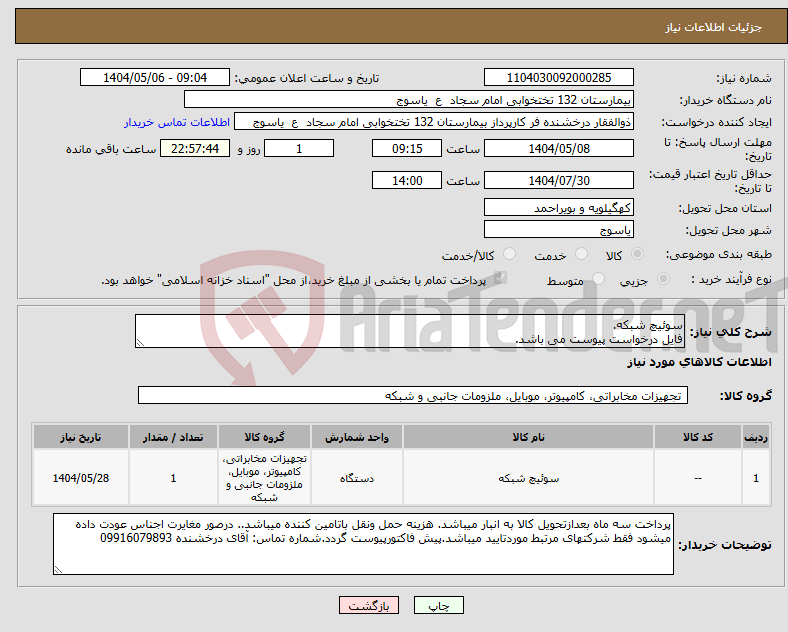788x632 pixels.
Task: Select the جزیی purchase type radio
Action: 663,279
